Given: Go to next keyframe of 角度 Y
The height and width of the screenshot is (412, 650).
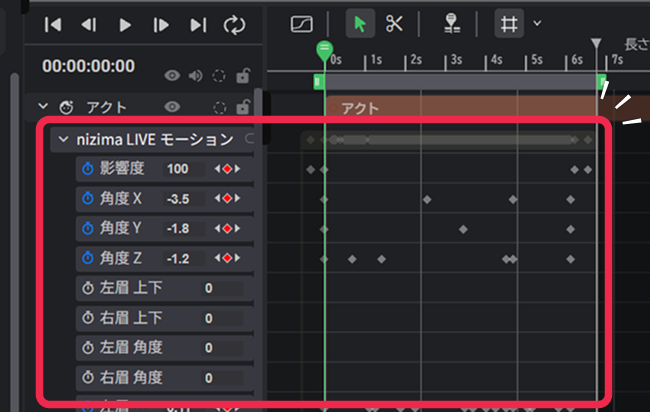Looking at the screenshot, I should (237, 229).
